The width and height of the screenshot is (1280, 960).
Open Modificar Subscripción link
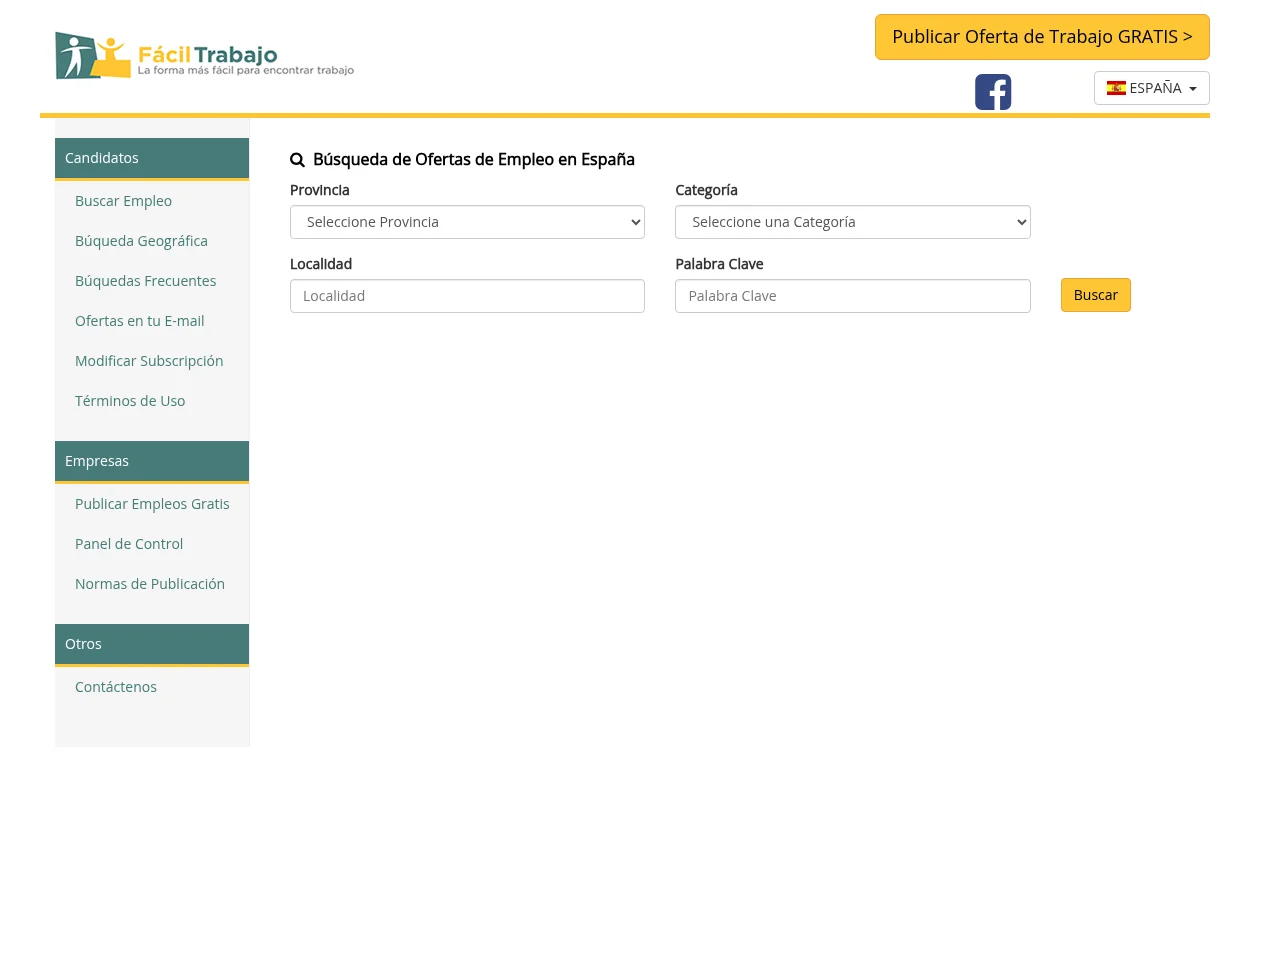[149, 361]
